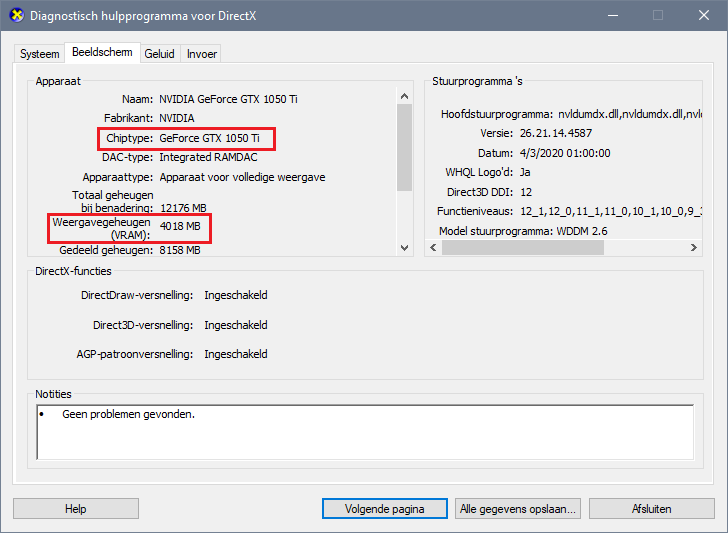The width and height of the screenshot is (728, 533).
Task: Click Apparaat list scroll down arrow
Action: [x=404, y=247]
